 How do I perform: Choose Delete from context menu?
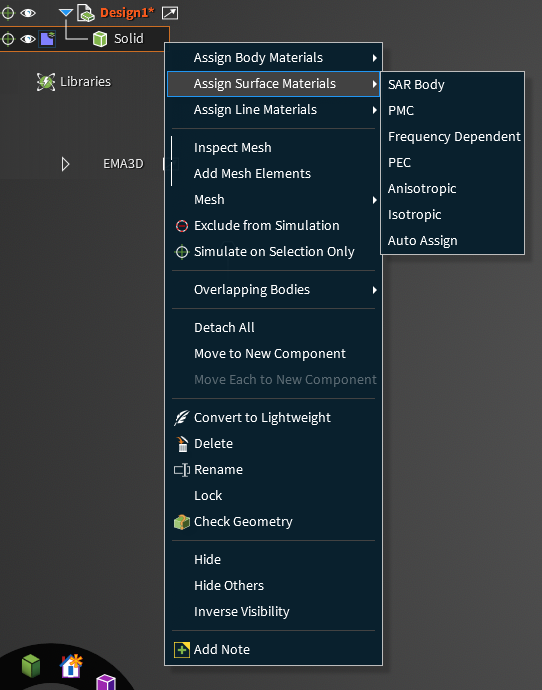[x=273, y=444]
